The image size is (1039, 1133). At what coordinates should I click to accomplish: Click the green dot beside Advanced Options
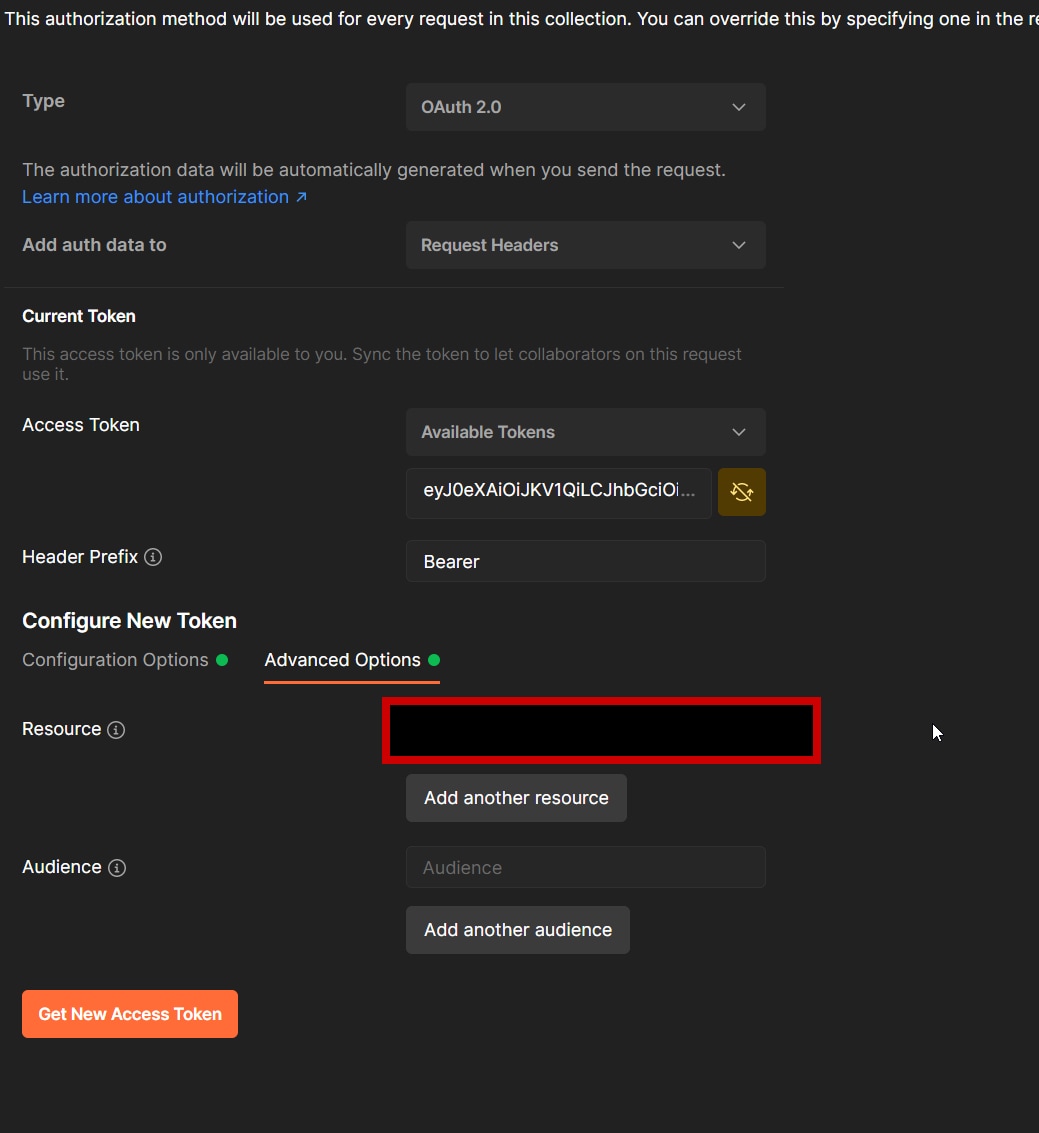coord(434,660)
